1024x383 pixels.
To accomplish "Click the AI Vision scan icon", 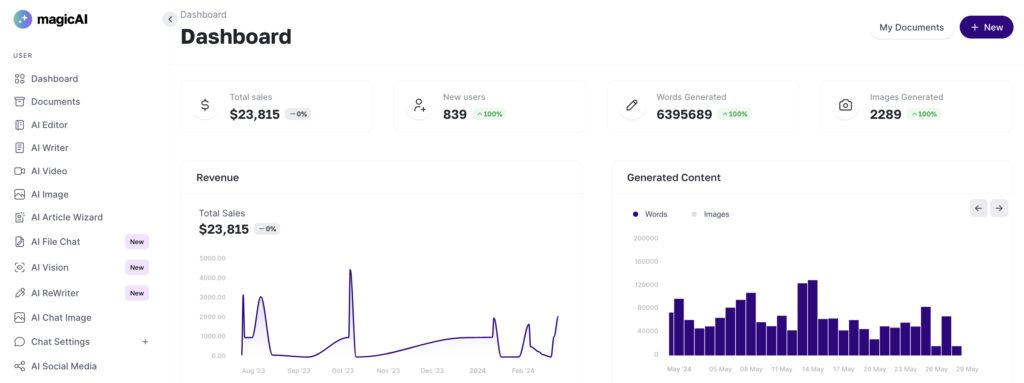I will coord(20,267).
